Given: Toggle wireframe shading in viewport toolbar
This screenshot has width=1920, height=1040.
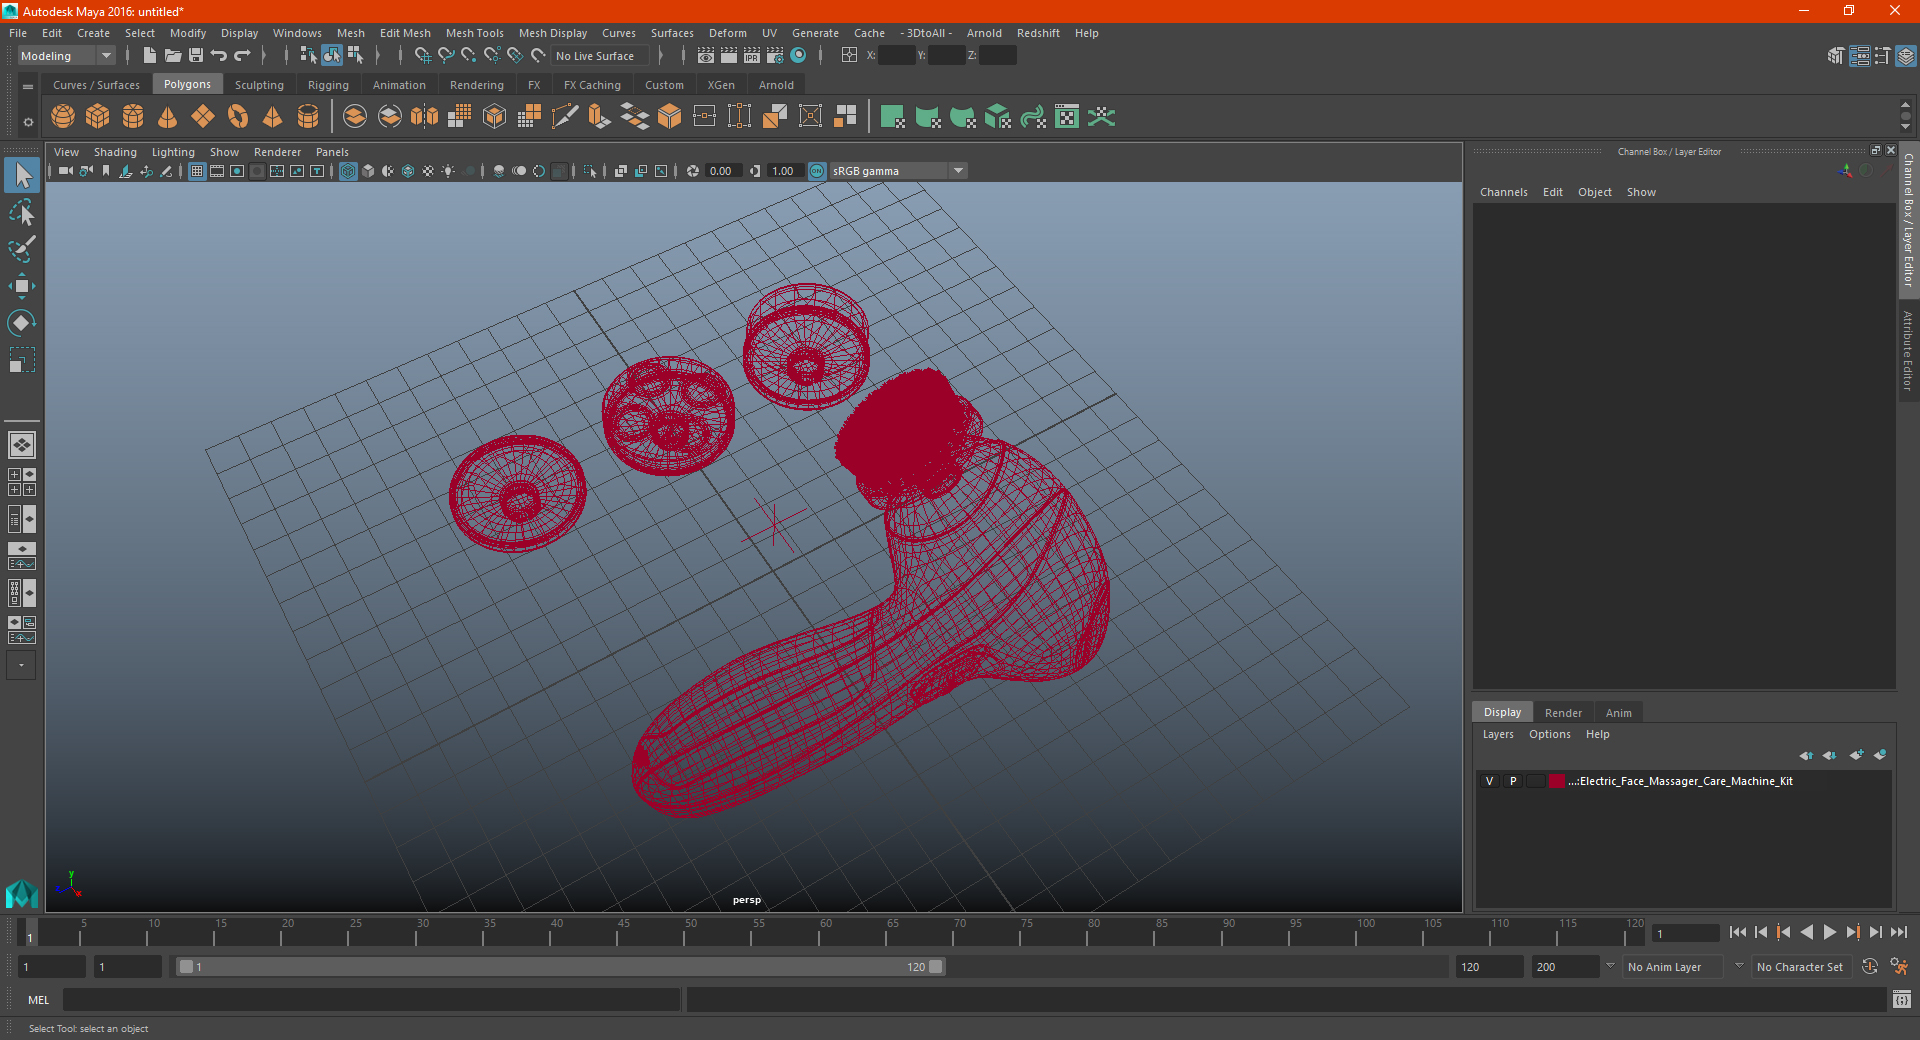Looking at the screenshot, I should (348, 171).
